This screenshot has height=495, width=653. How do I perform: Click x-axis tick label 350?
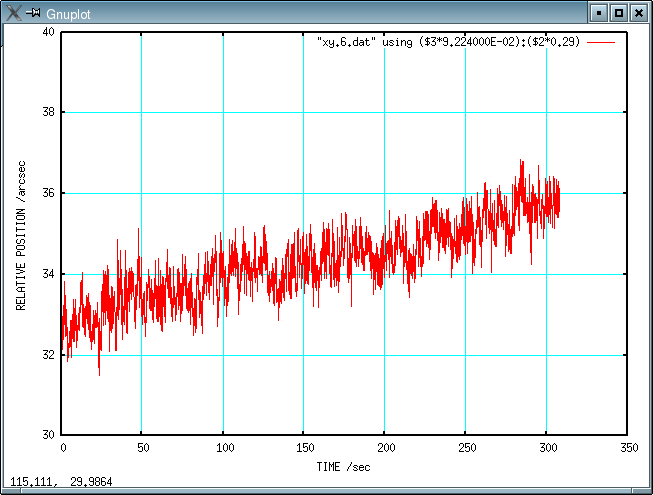(629, 448)
